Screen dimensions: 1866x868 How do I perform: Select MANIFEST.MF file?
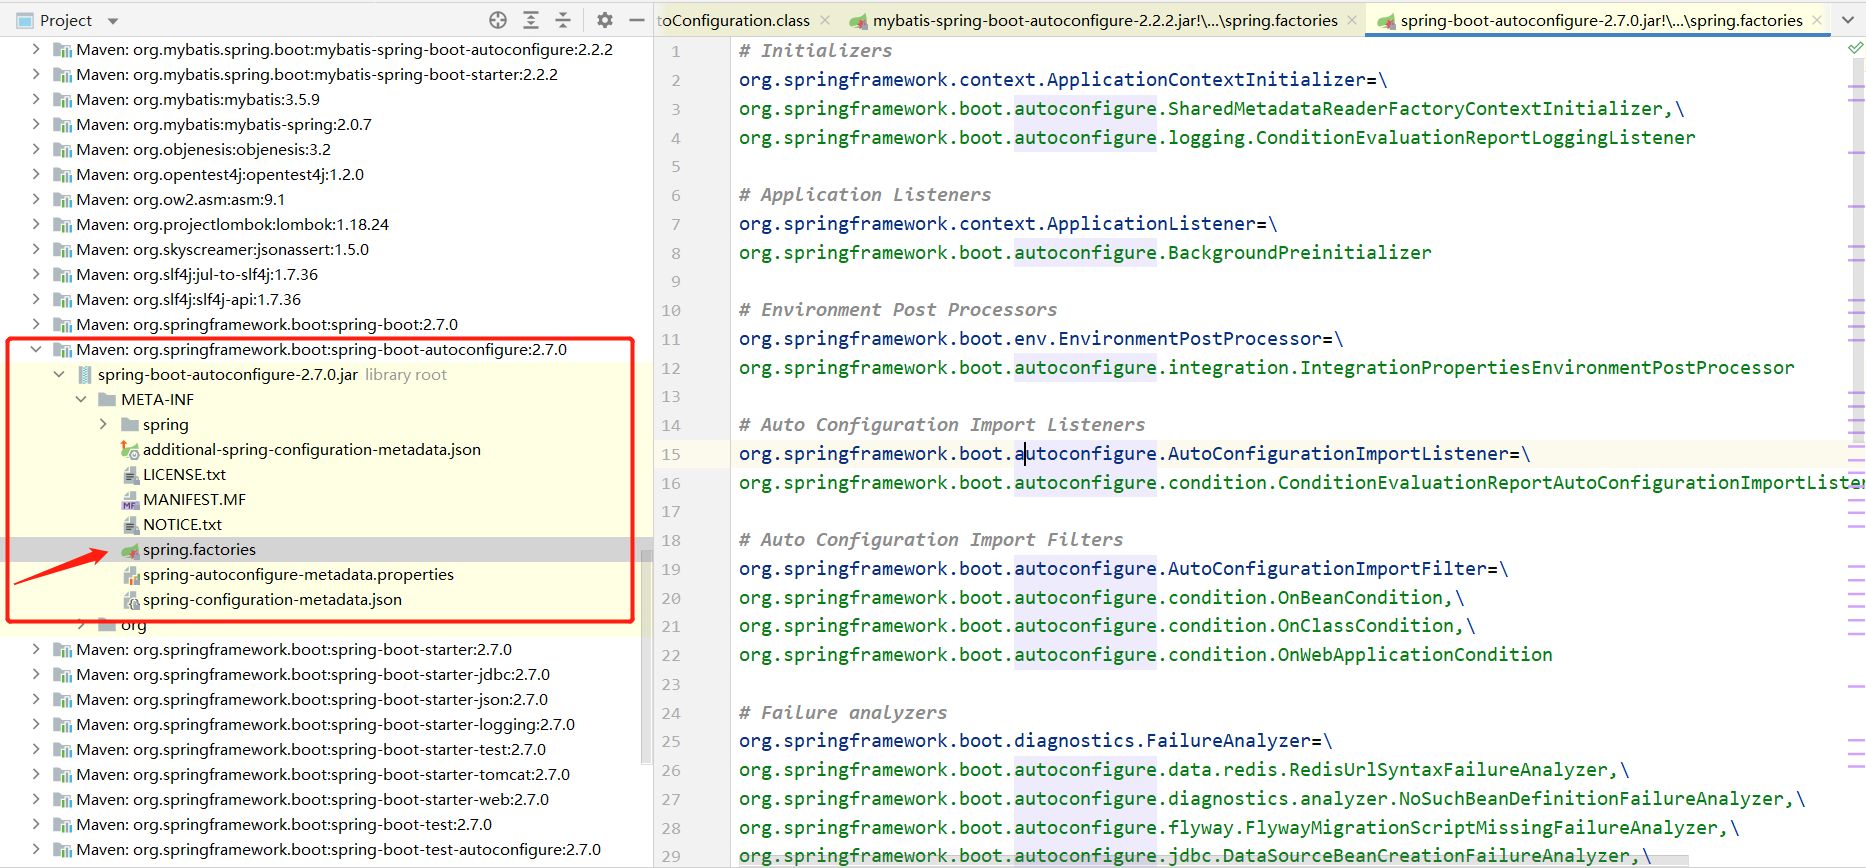point(194,499)
